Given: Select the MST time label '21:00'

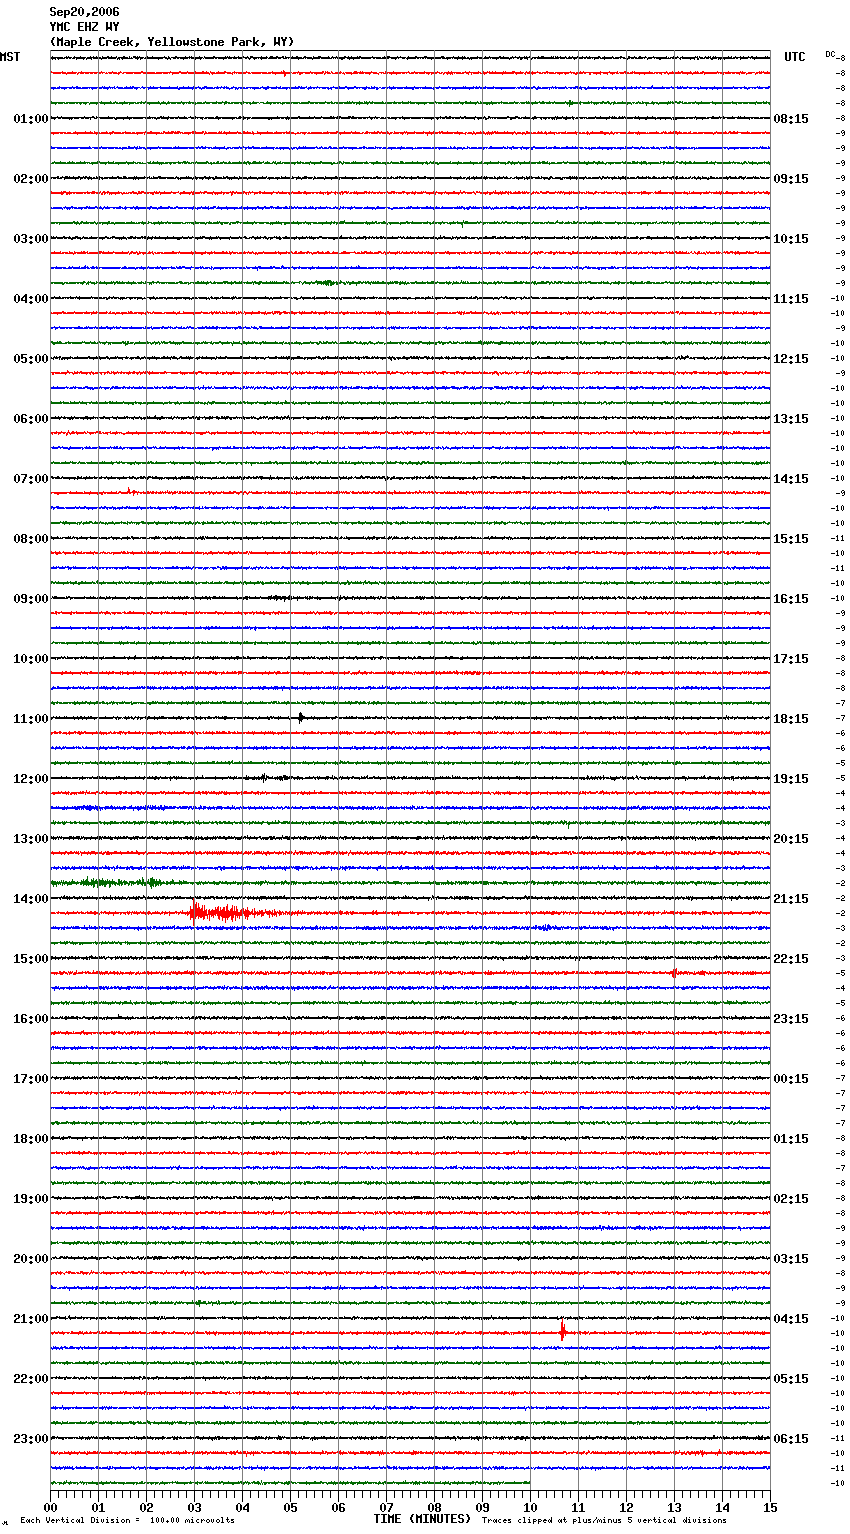Looking at the screenshot, I should coord(31,1319).
